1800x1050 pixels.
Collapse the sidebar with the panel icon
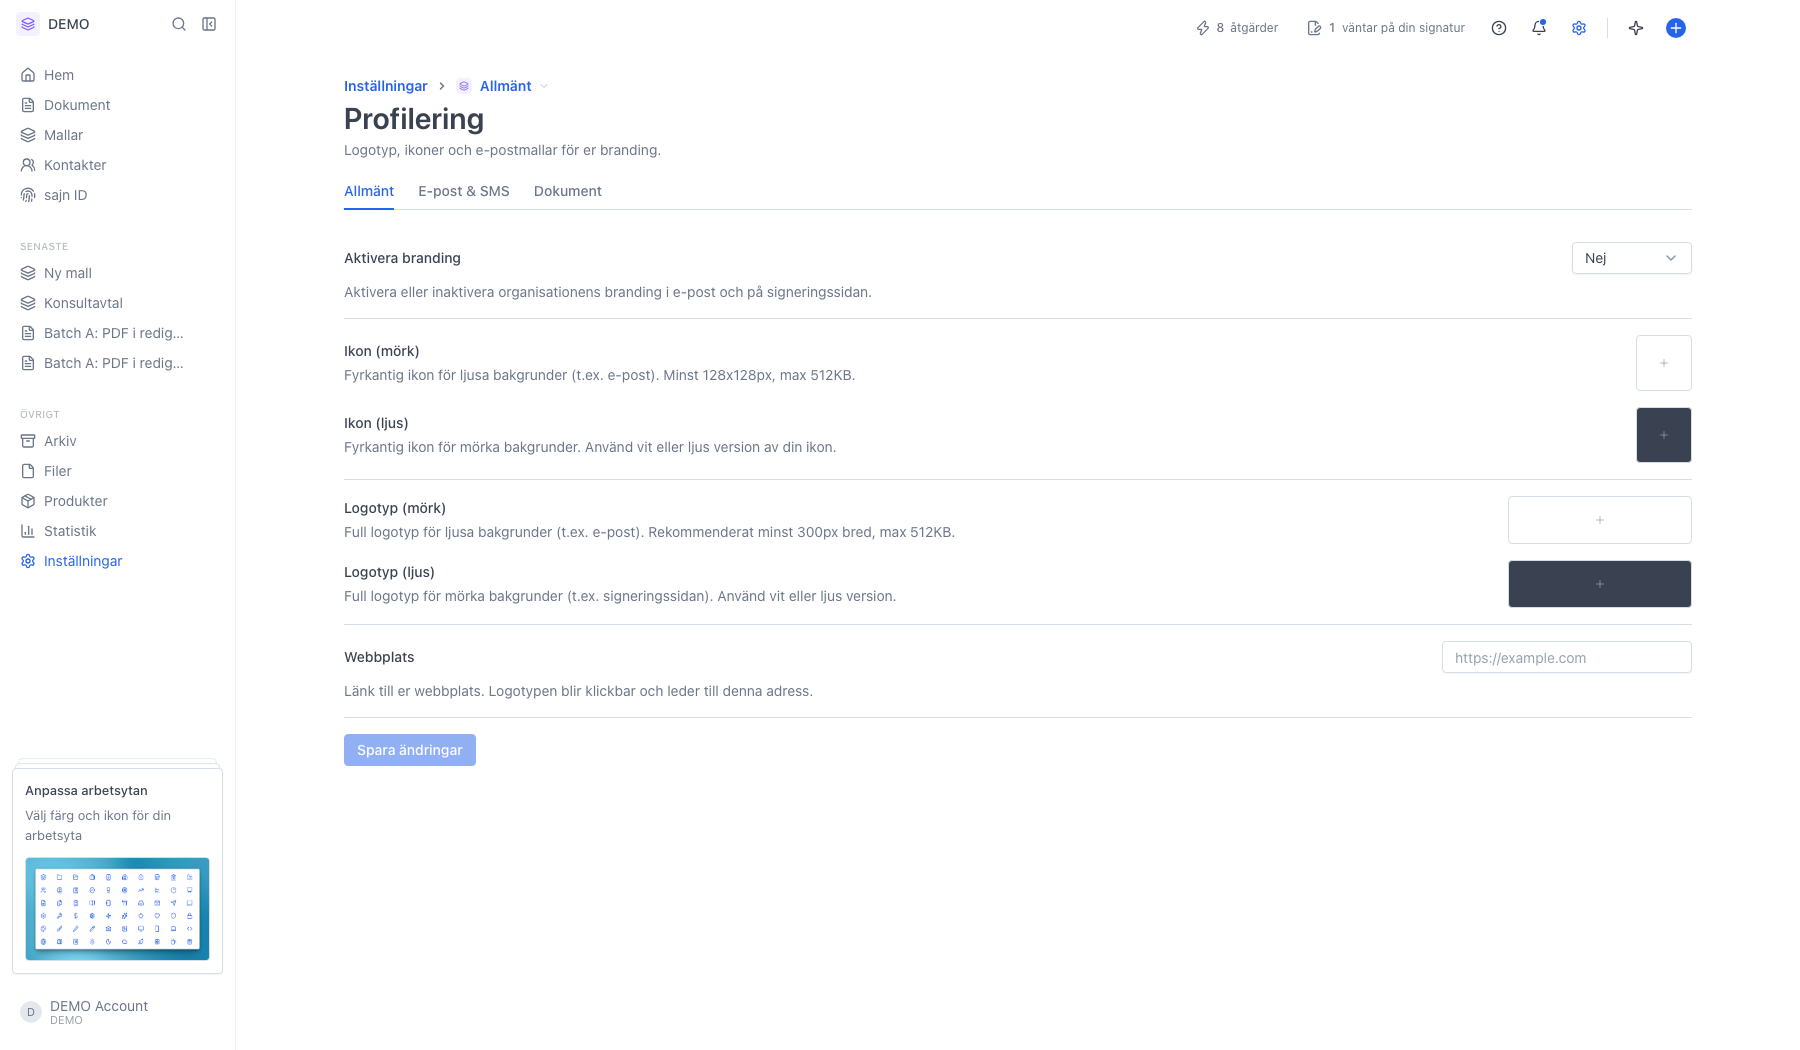click(209, 24)
